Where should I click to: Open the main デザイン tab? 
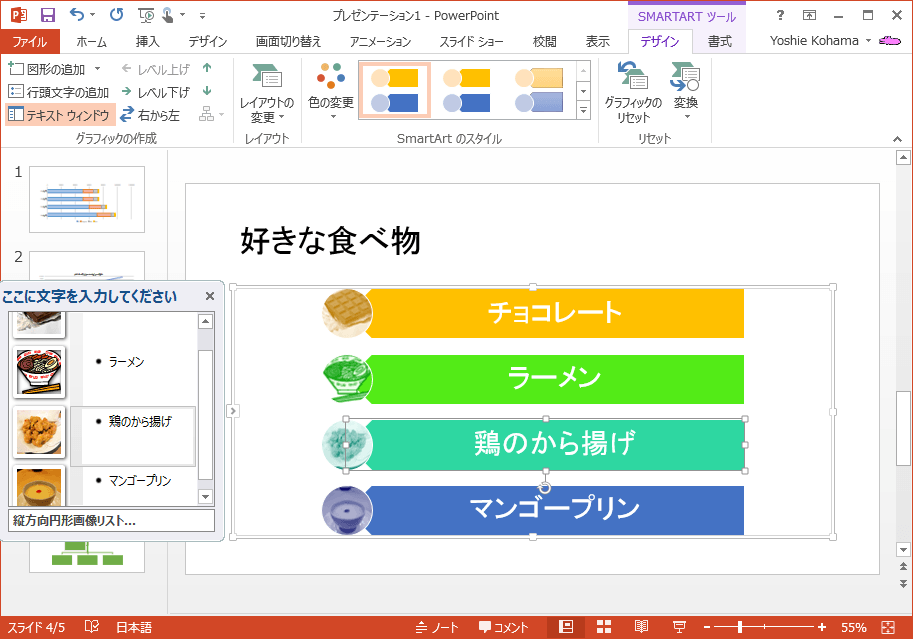point(207,41)
